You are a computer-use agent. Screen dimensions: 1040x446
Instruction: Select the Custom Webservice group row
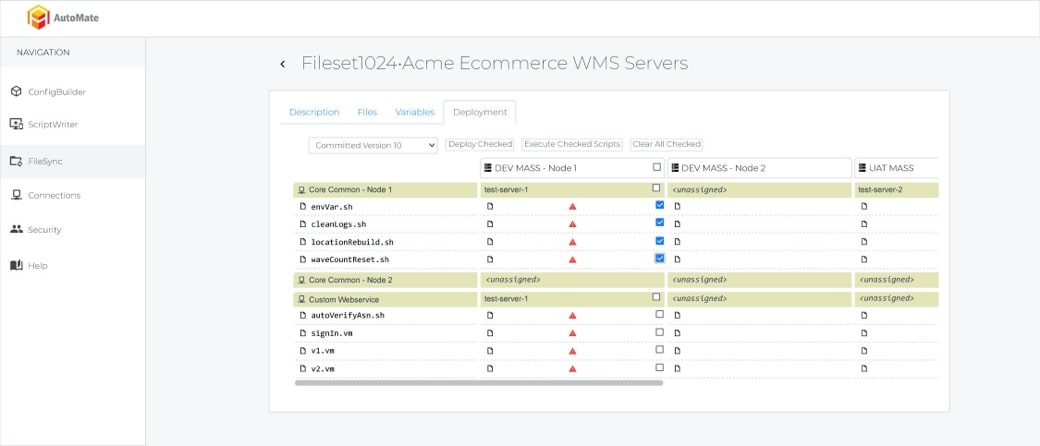[385, 299]
